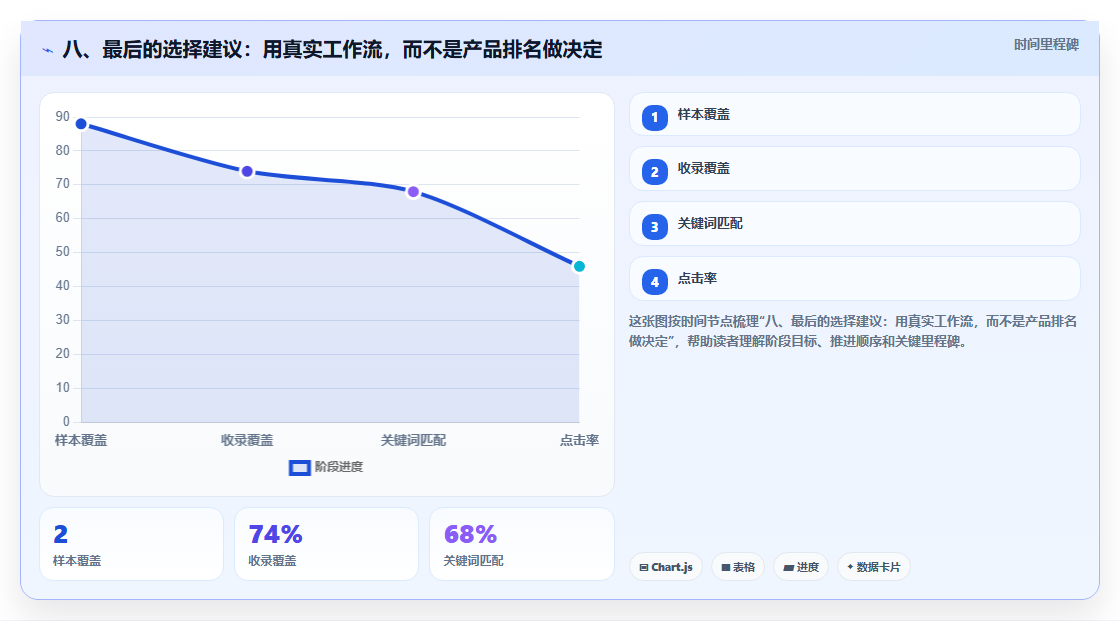
Task: Click the 进度 tag chip
Action: (801, 567)
